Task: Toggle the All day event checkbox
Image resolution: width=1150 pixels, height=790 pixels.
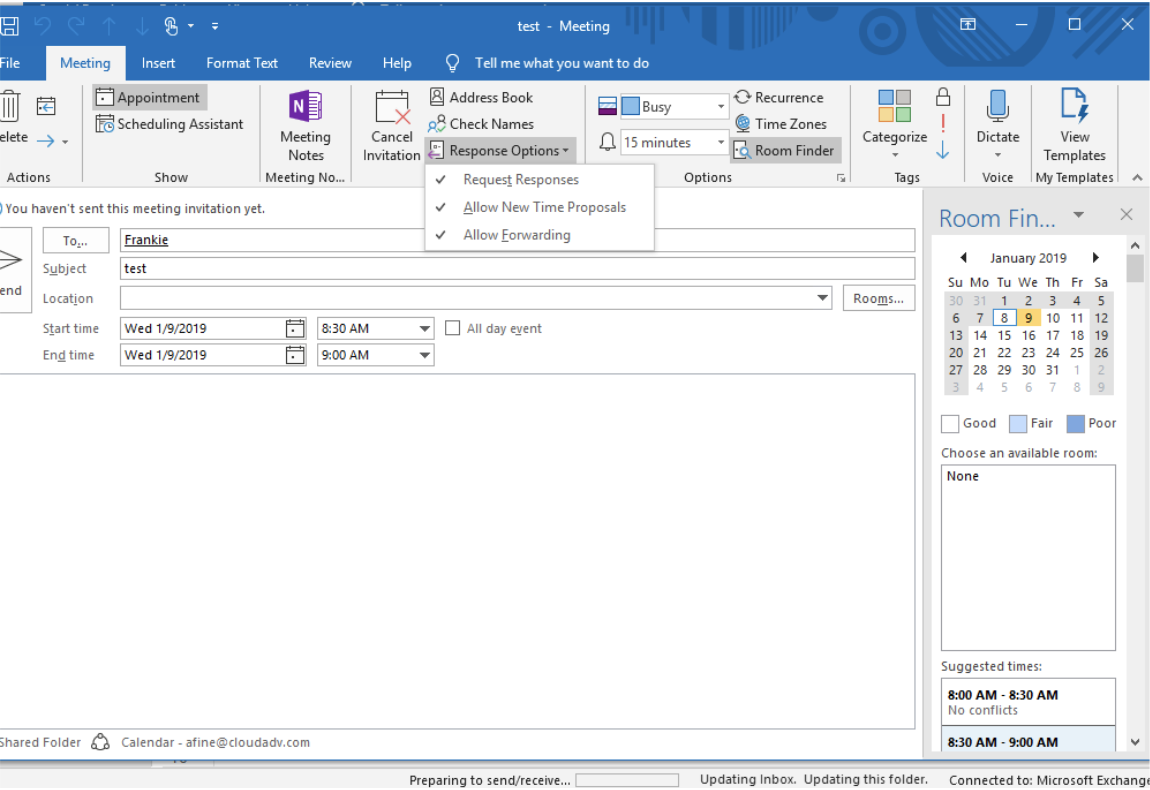Action: (x=453, y=328)
